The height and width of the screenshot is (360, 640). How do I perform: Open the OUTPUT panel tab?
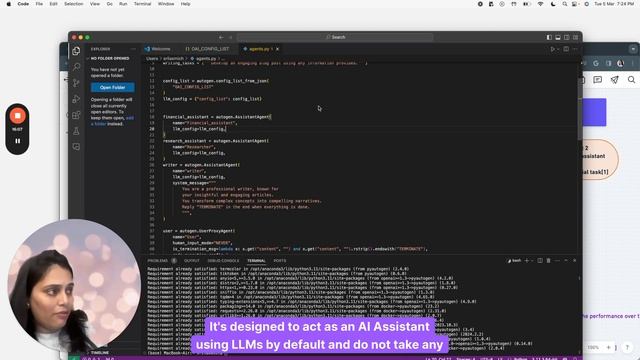(x=191, y=260)
